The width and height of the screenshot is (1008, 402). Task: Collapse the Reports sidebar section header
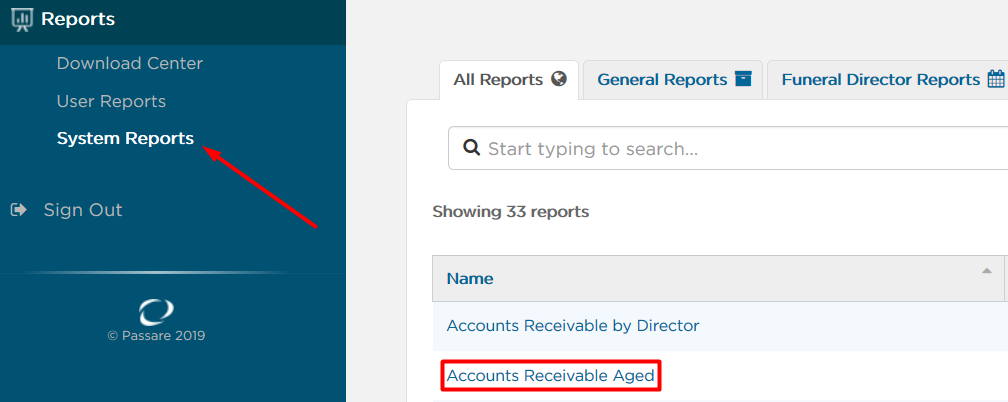click(x=173, y=20)
